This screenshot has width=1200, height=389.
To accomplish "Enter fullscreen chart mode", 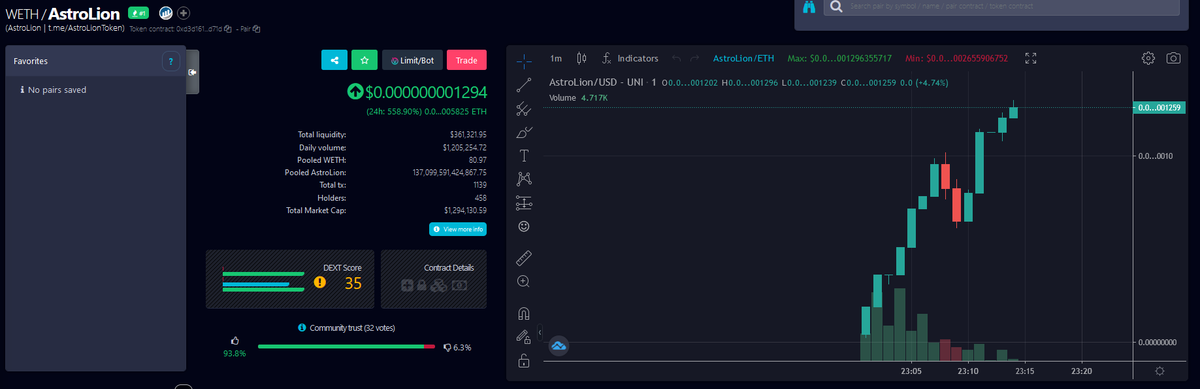I will [x=1032, y=58].
